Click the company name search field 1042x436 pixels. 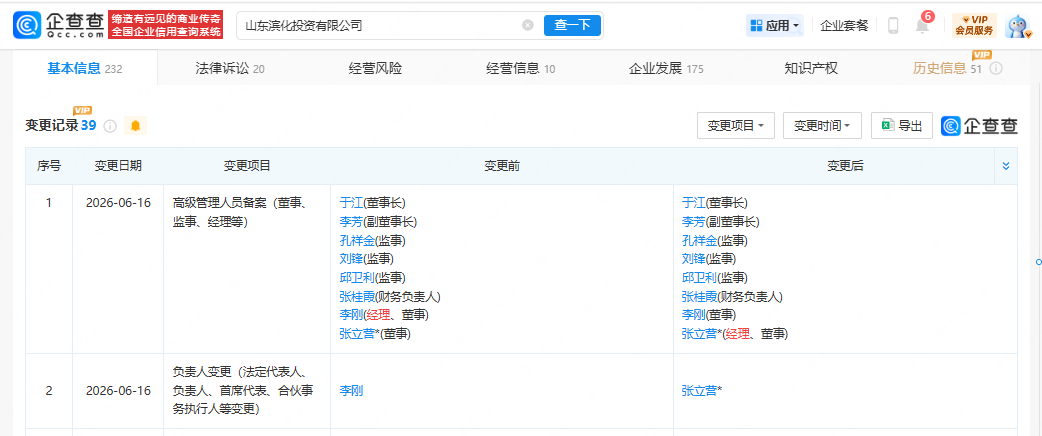379,25
